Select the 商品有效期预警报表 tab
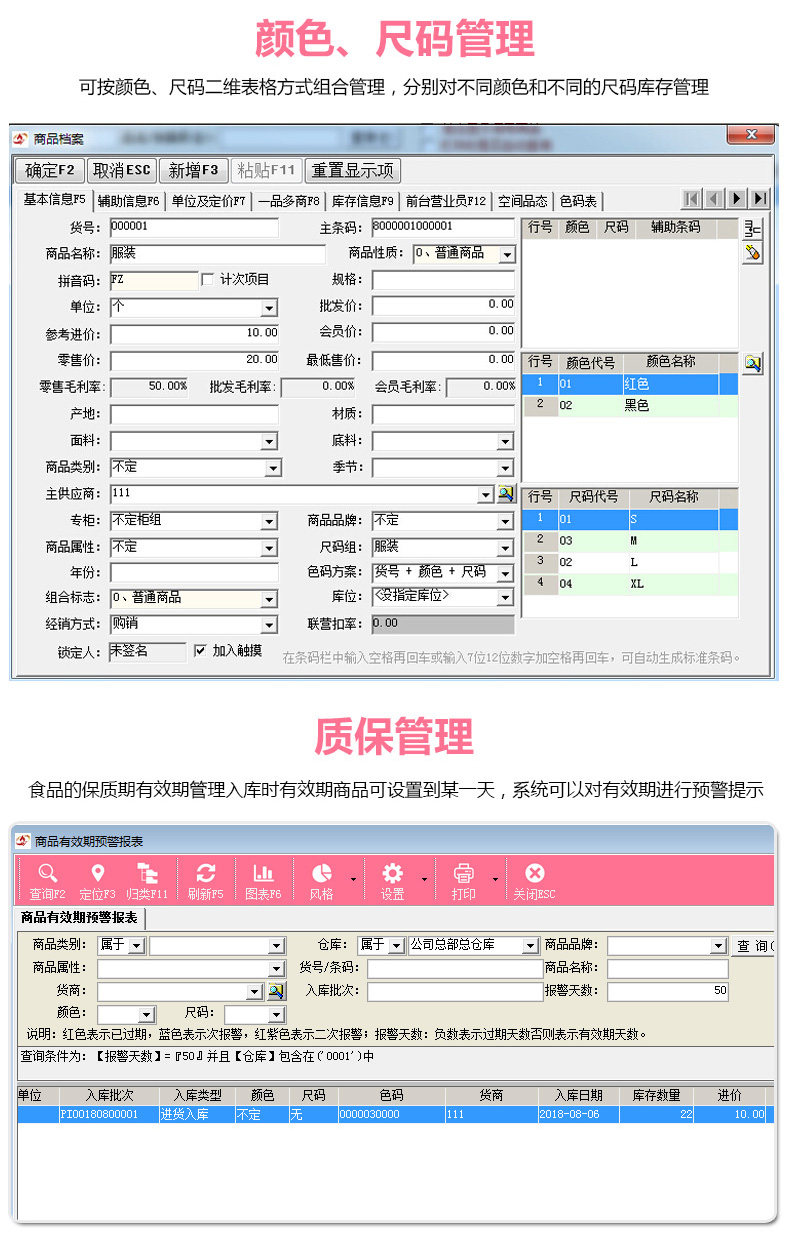The height and width of the screenshot is (1251, 790). click(80, 918)
